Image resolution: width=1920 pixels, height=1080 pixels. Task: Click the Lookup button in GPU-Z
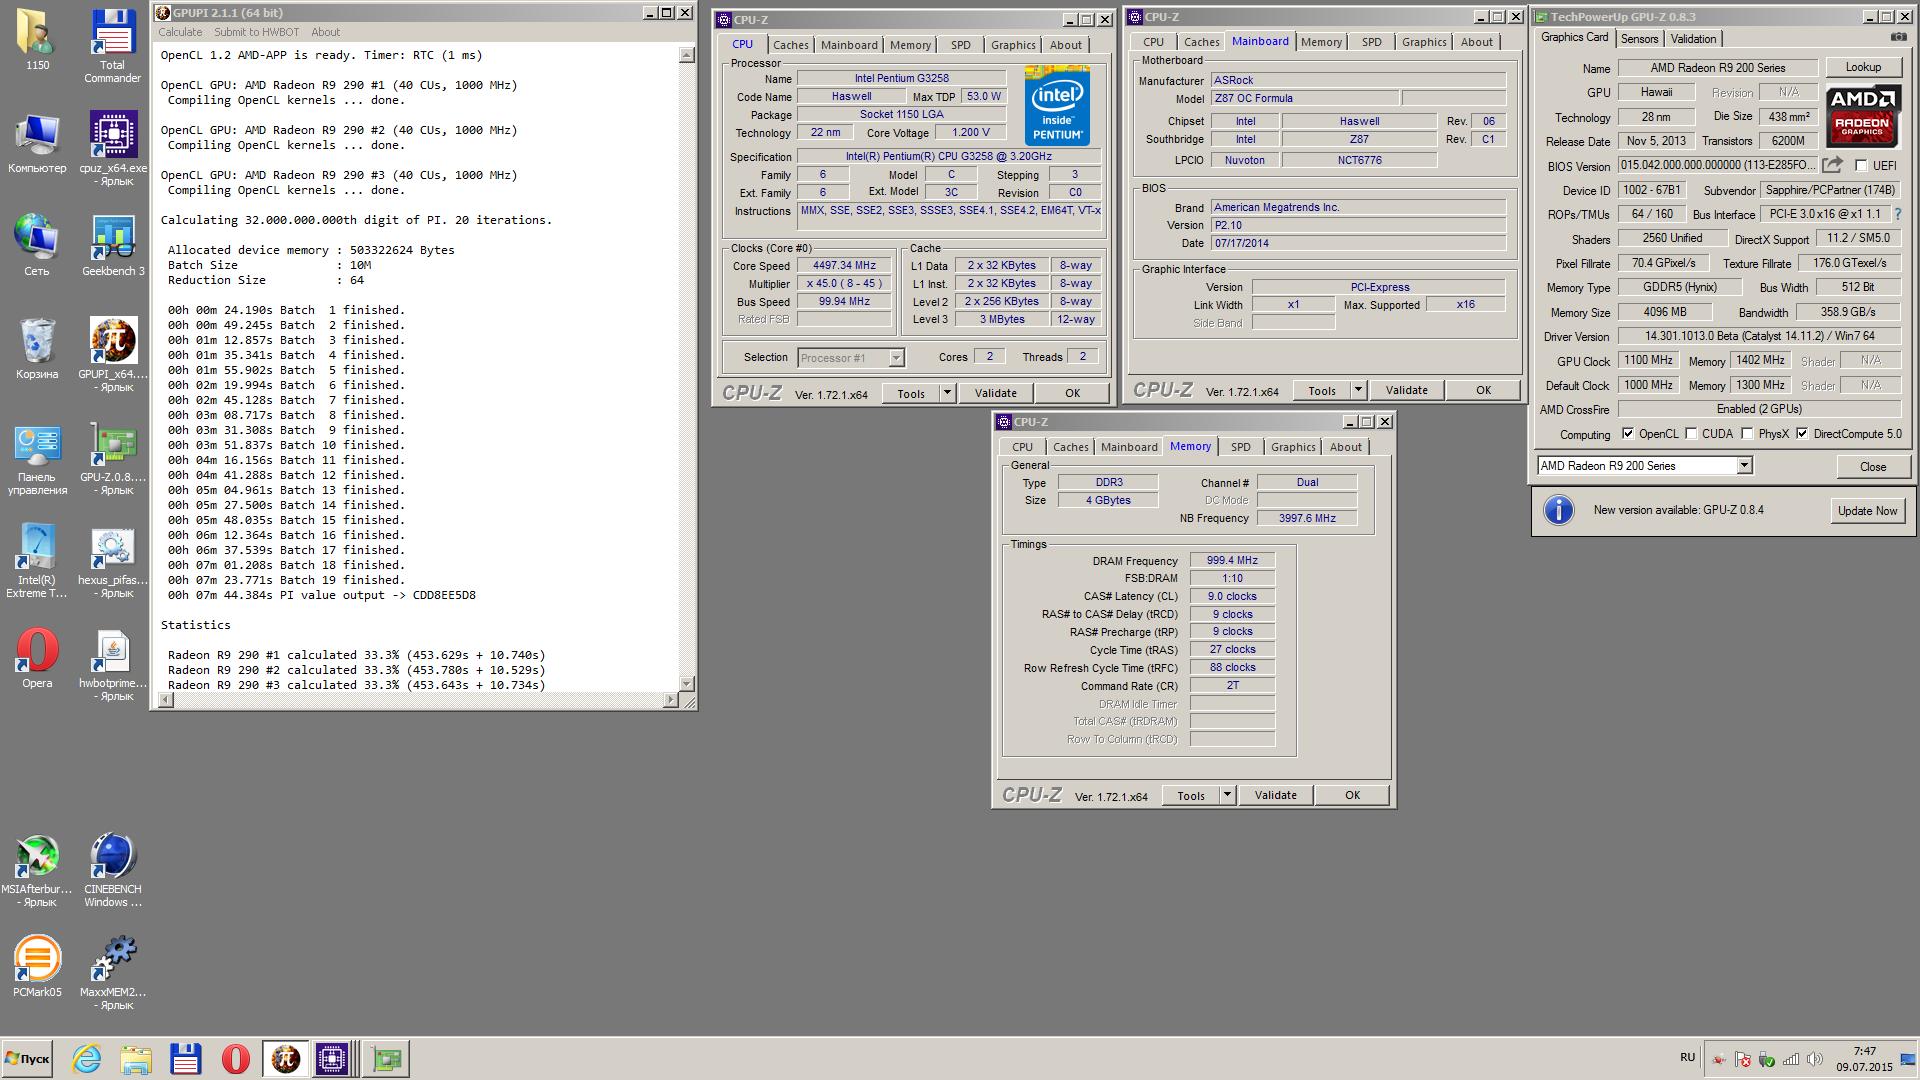(x=1862, y=67)
